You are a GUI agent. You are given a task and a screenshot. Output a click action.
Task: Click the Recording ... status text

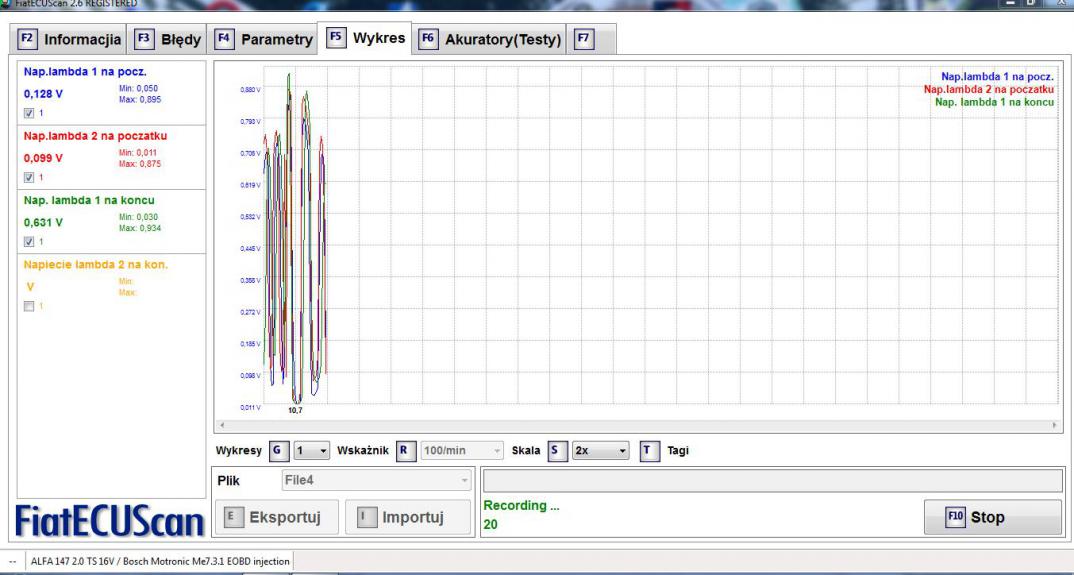pyautogui.click(x=521, y=506)
